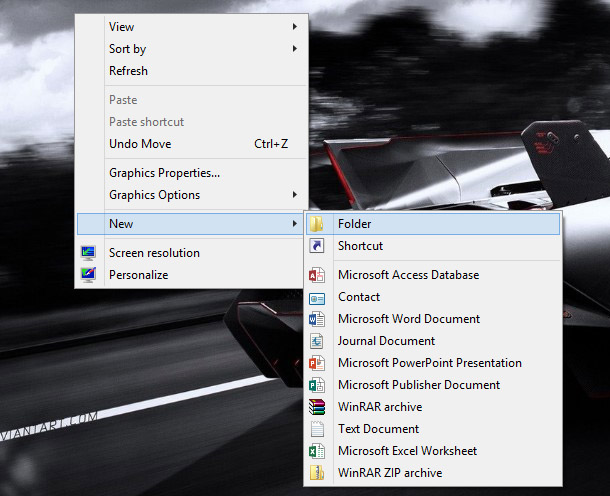Click the WinRAR archive books icon

pyautogui.click(x=317, y=407)
